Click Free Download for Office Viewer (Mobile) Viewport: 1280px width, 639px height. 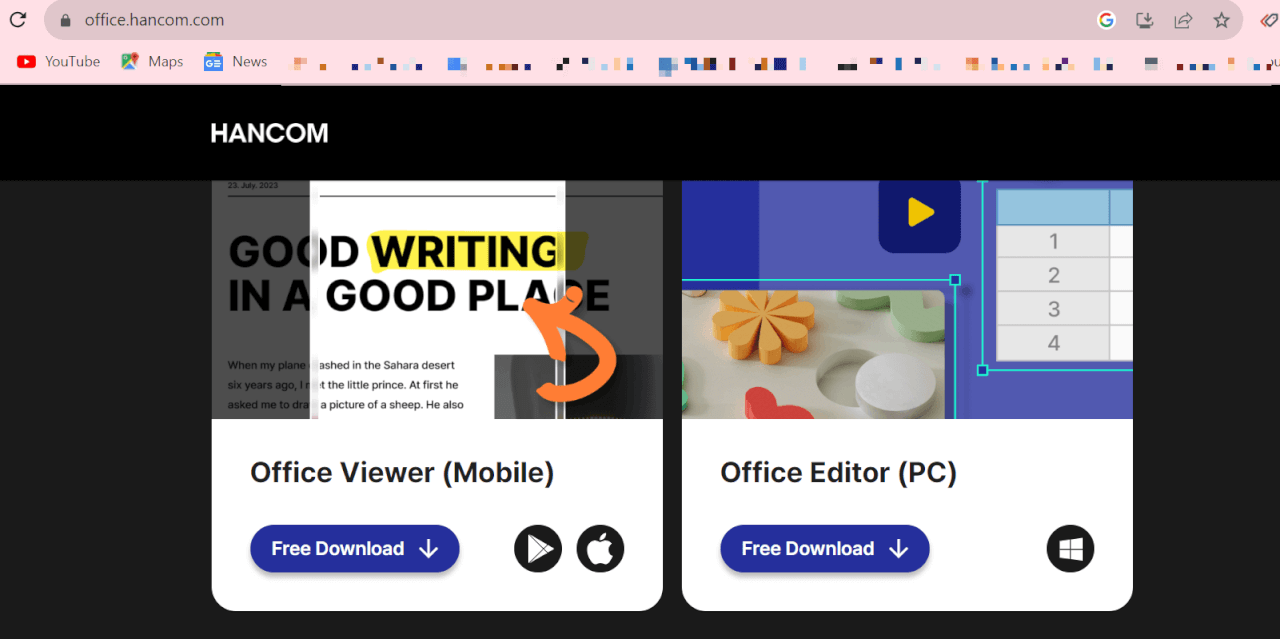point(354,548)
